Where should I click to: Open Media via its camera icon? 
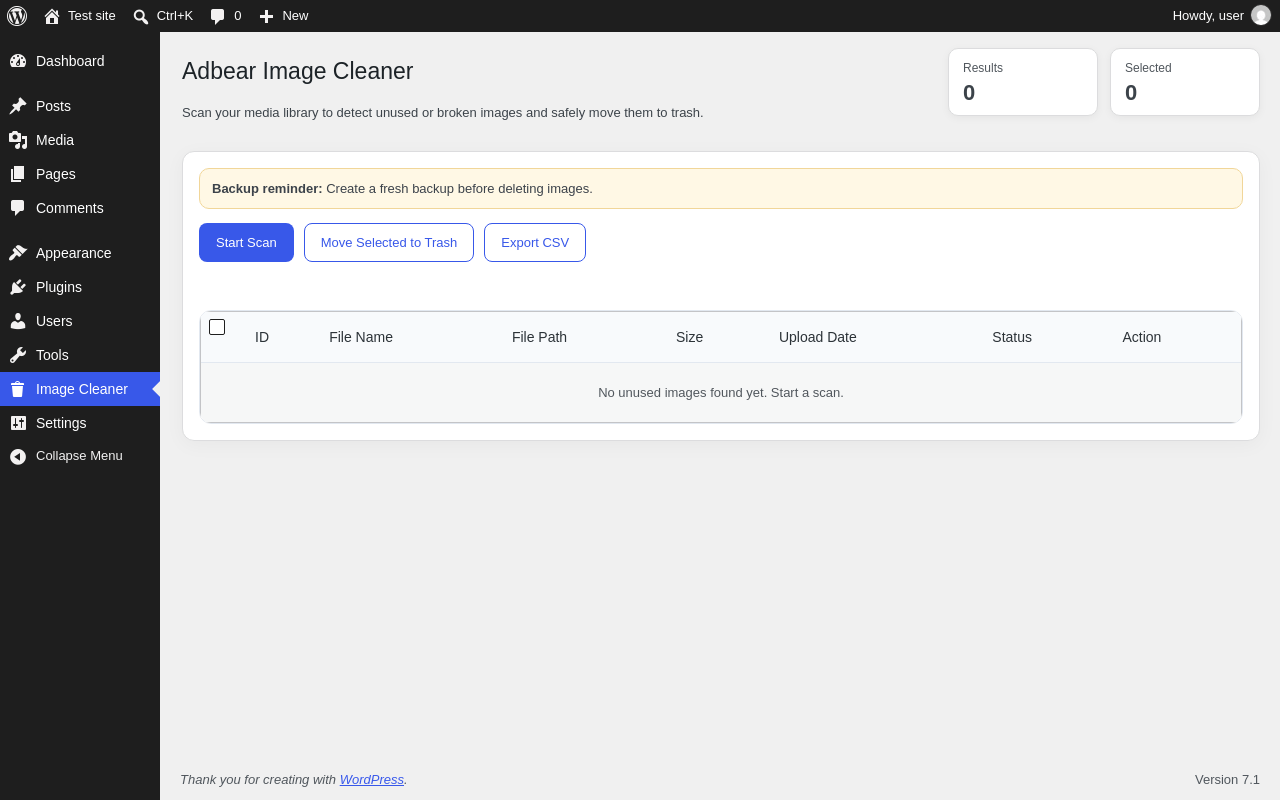click(x=18, y=140)
